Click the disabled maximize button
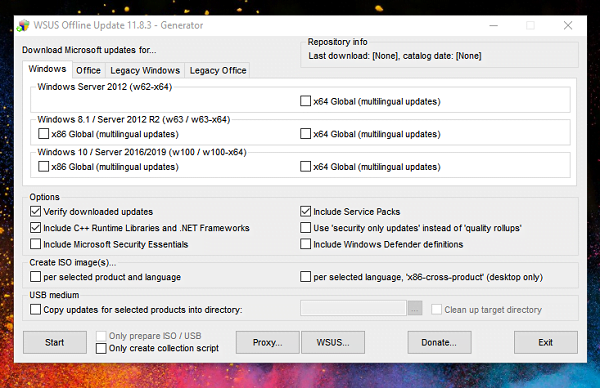Viewport: 600px width, 388px height. click(530, 26)
